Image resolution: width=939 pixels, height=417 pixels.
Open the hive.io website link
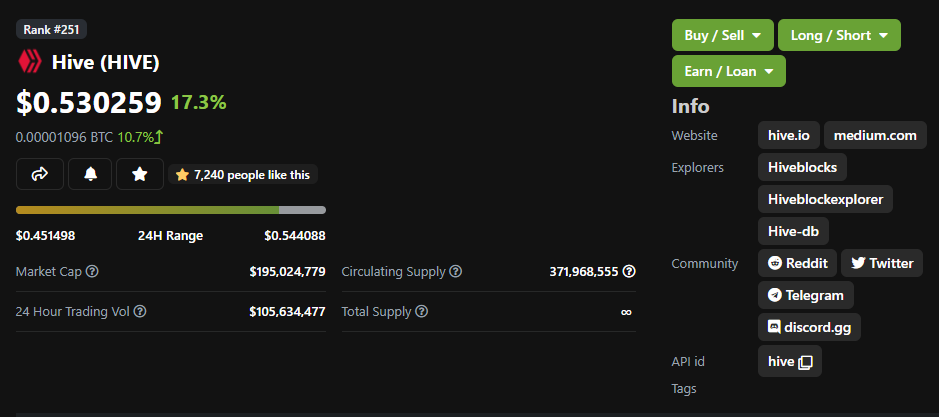tap(789, 135)
